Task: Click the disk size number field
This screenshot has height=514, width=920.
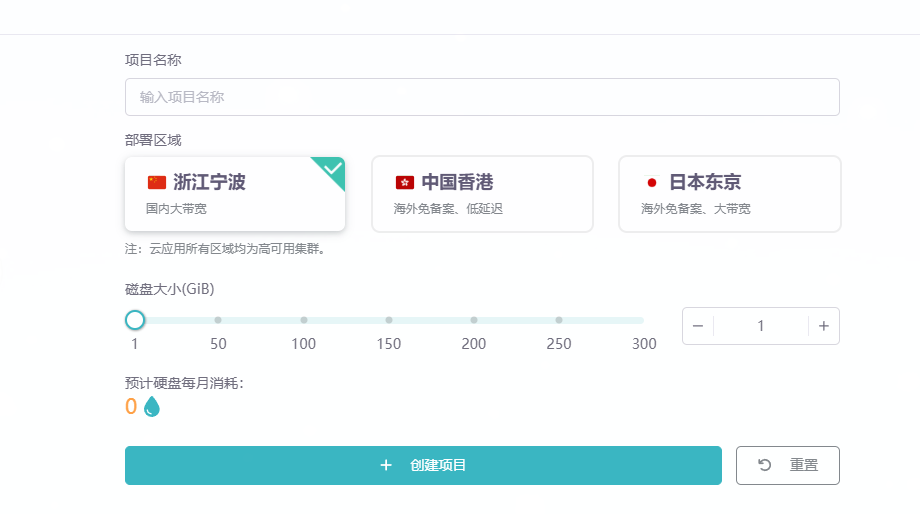Action: 761,326
